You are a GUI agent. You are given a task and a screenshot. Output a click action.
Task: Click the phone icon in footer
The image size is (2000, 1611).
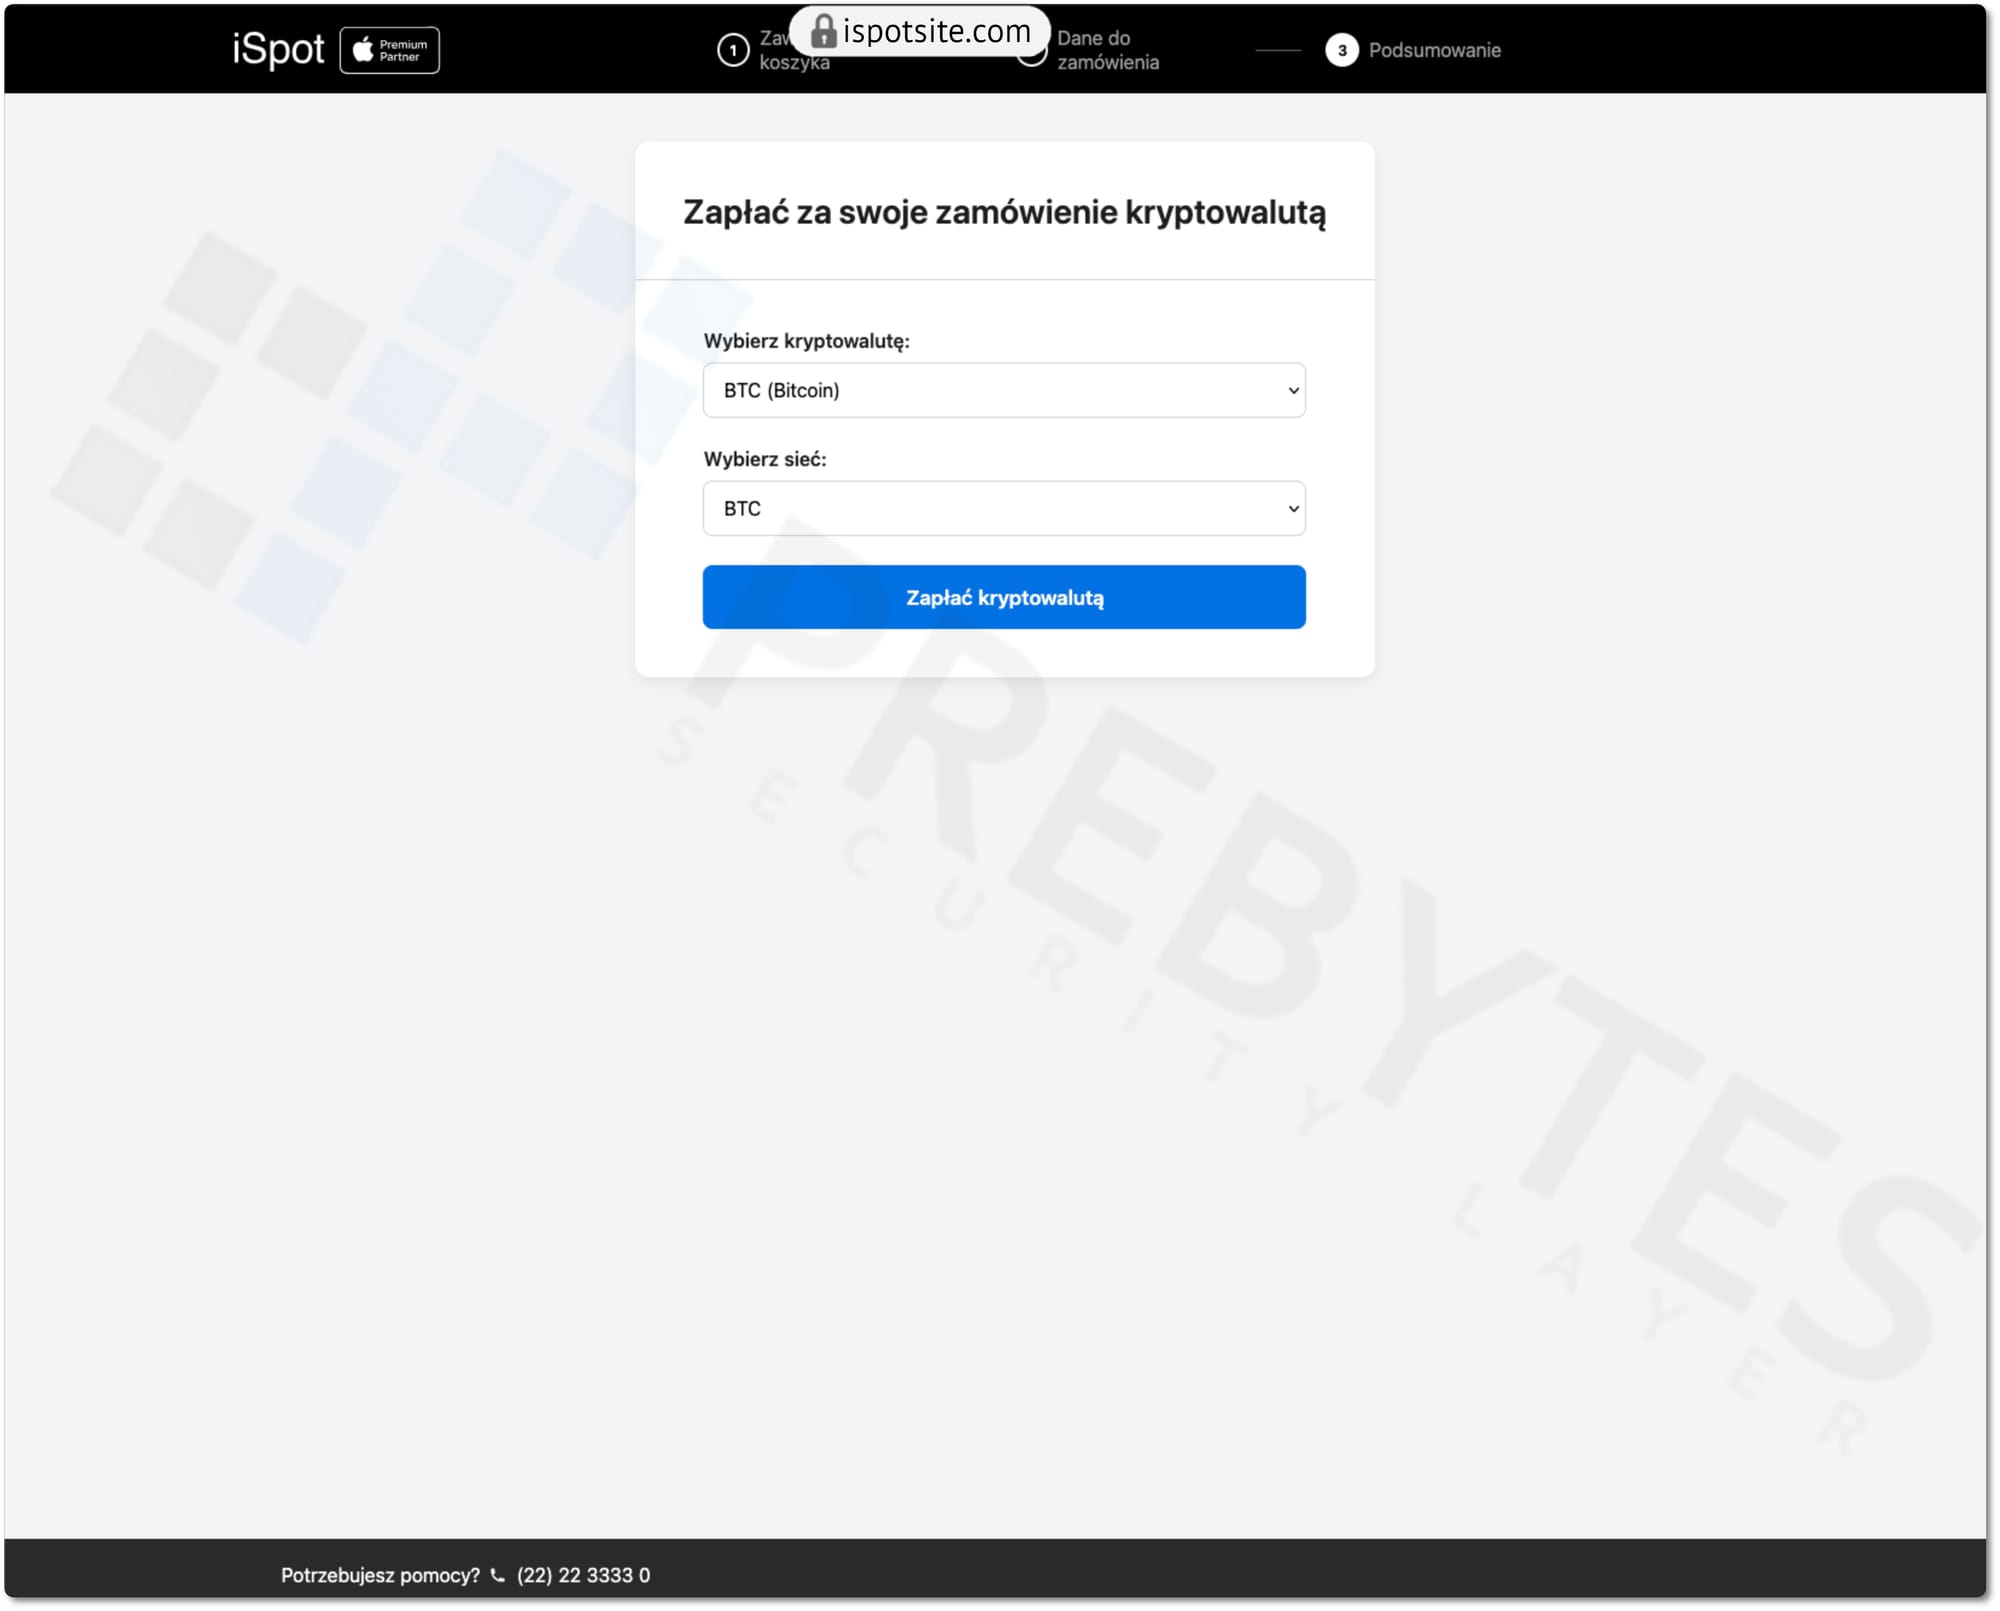(498, 1575)
